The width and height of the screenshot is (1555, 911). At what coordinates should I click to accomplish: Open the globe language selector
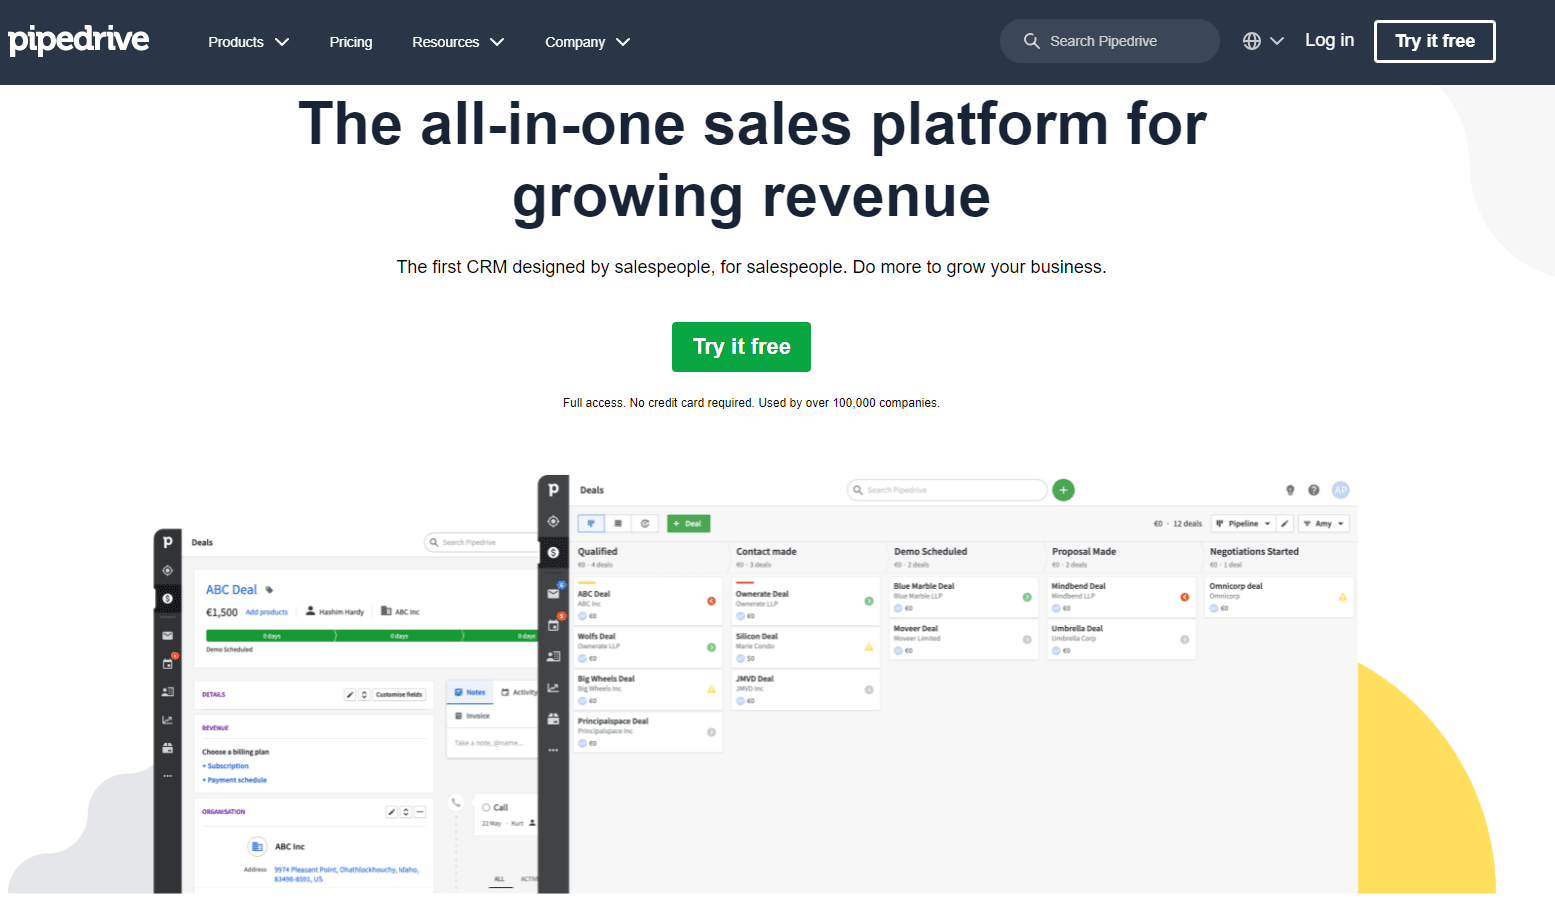click(1263, 41)
